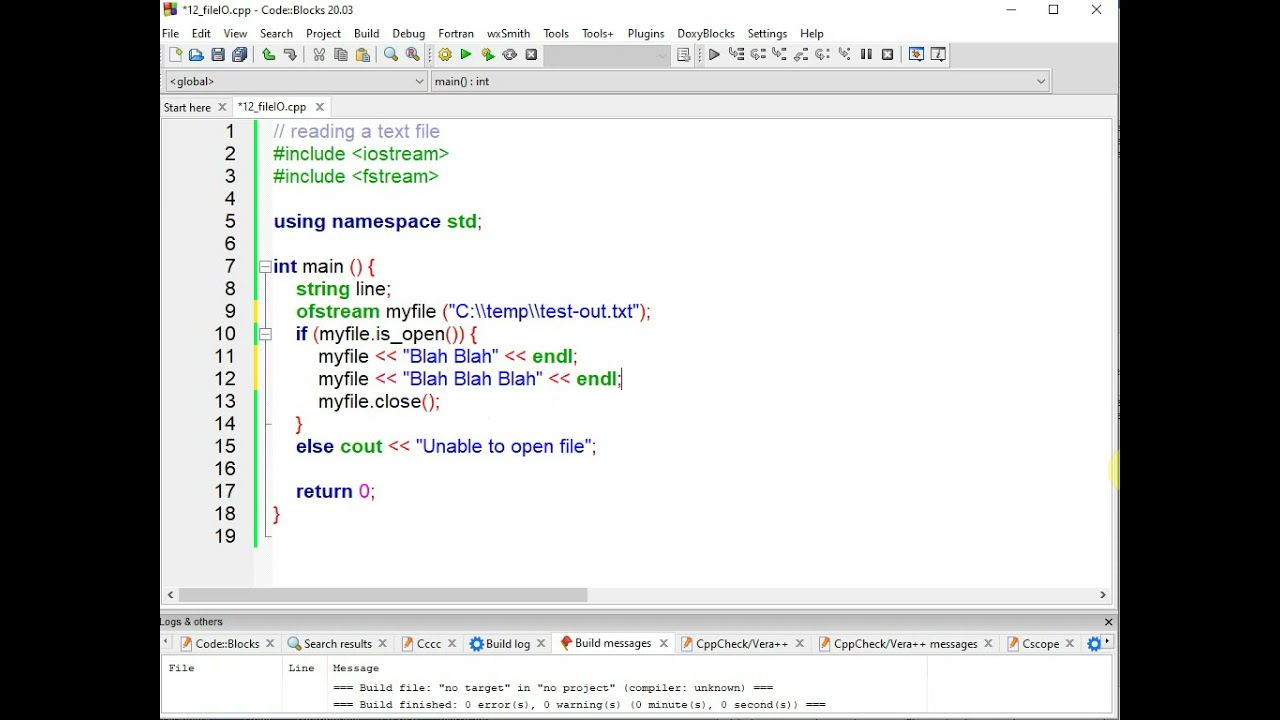1280x720 pixels.
Task: Open the Tools menu
Action: pyautogui.click(x=556, y=33)
